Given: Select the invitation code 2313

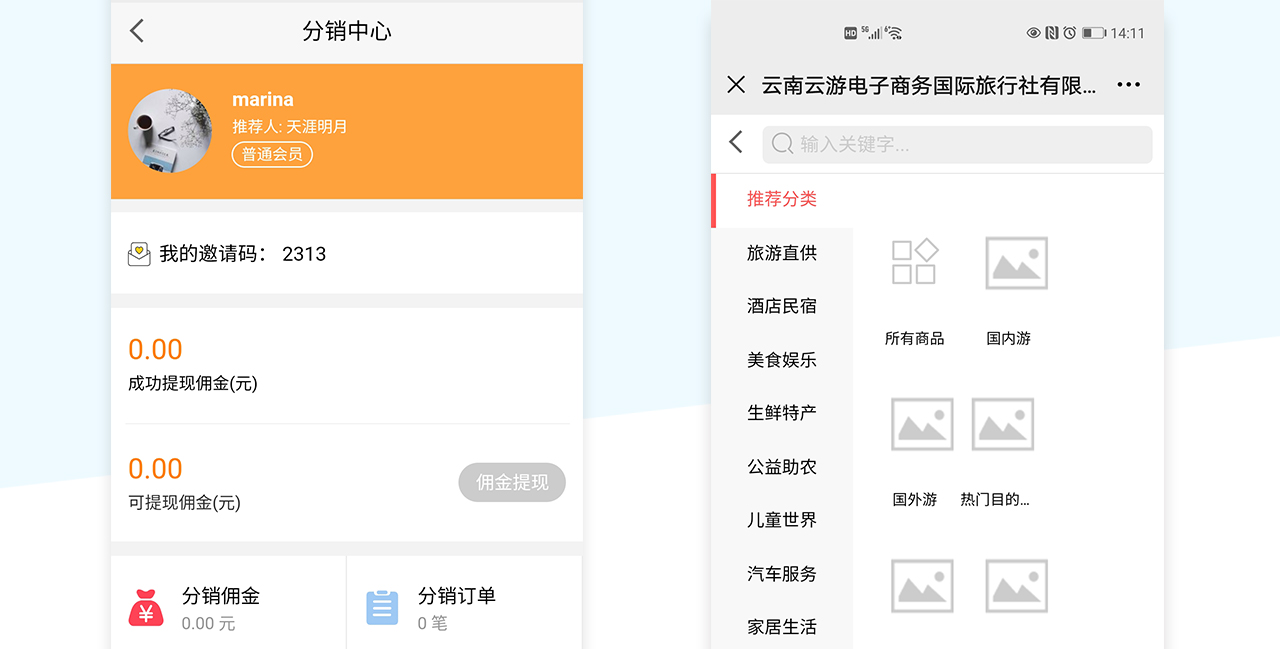Looking at the screenshot, I should click(x=304, y=254).
